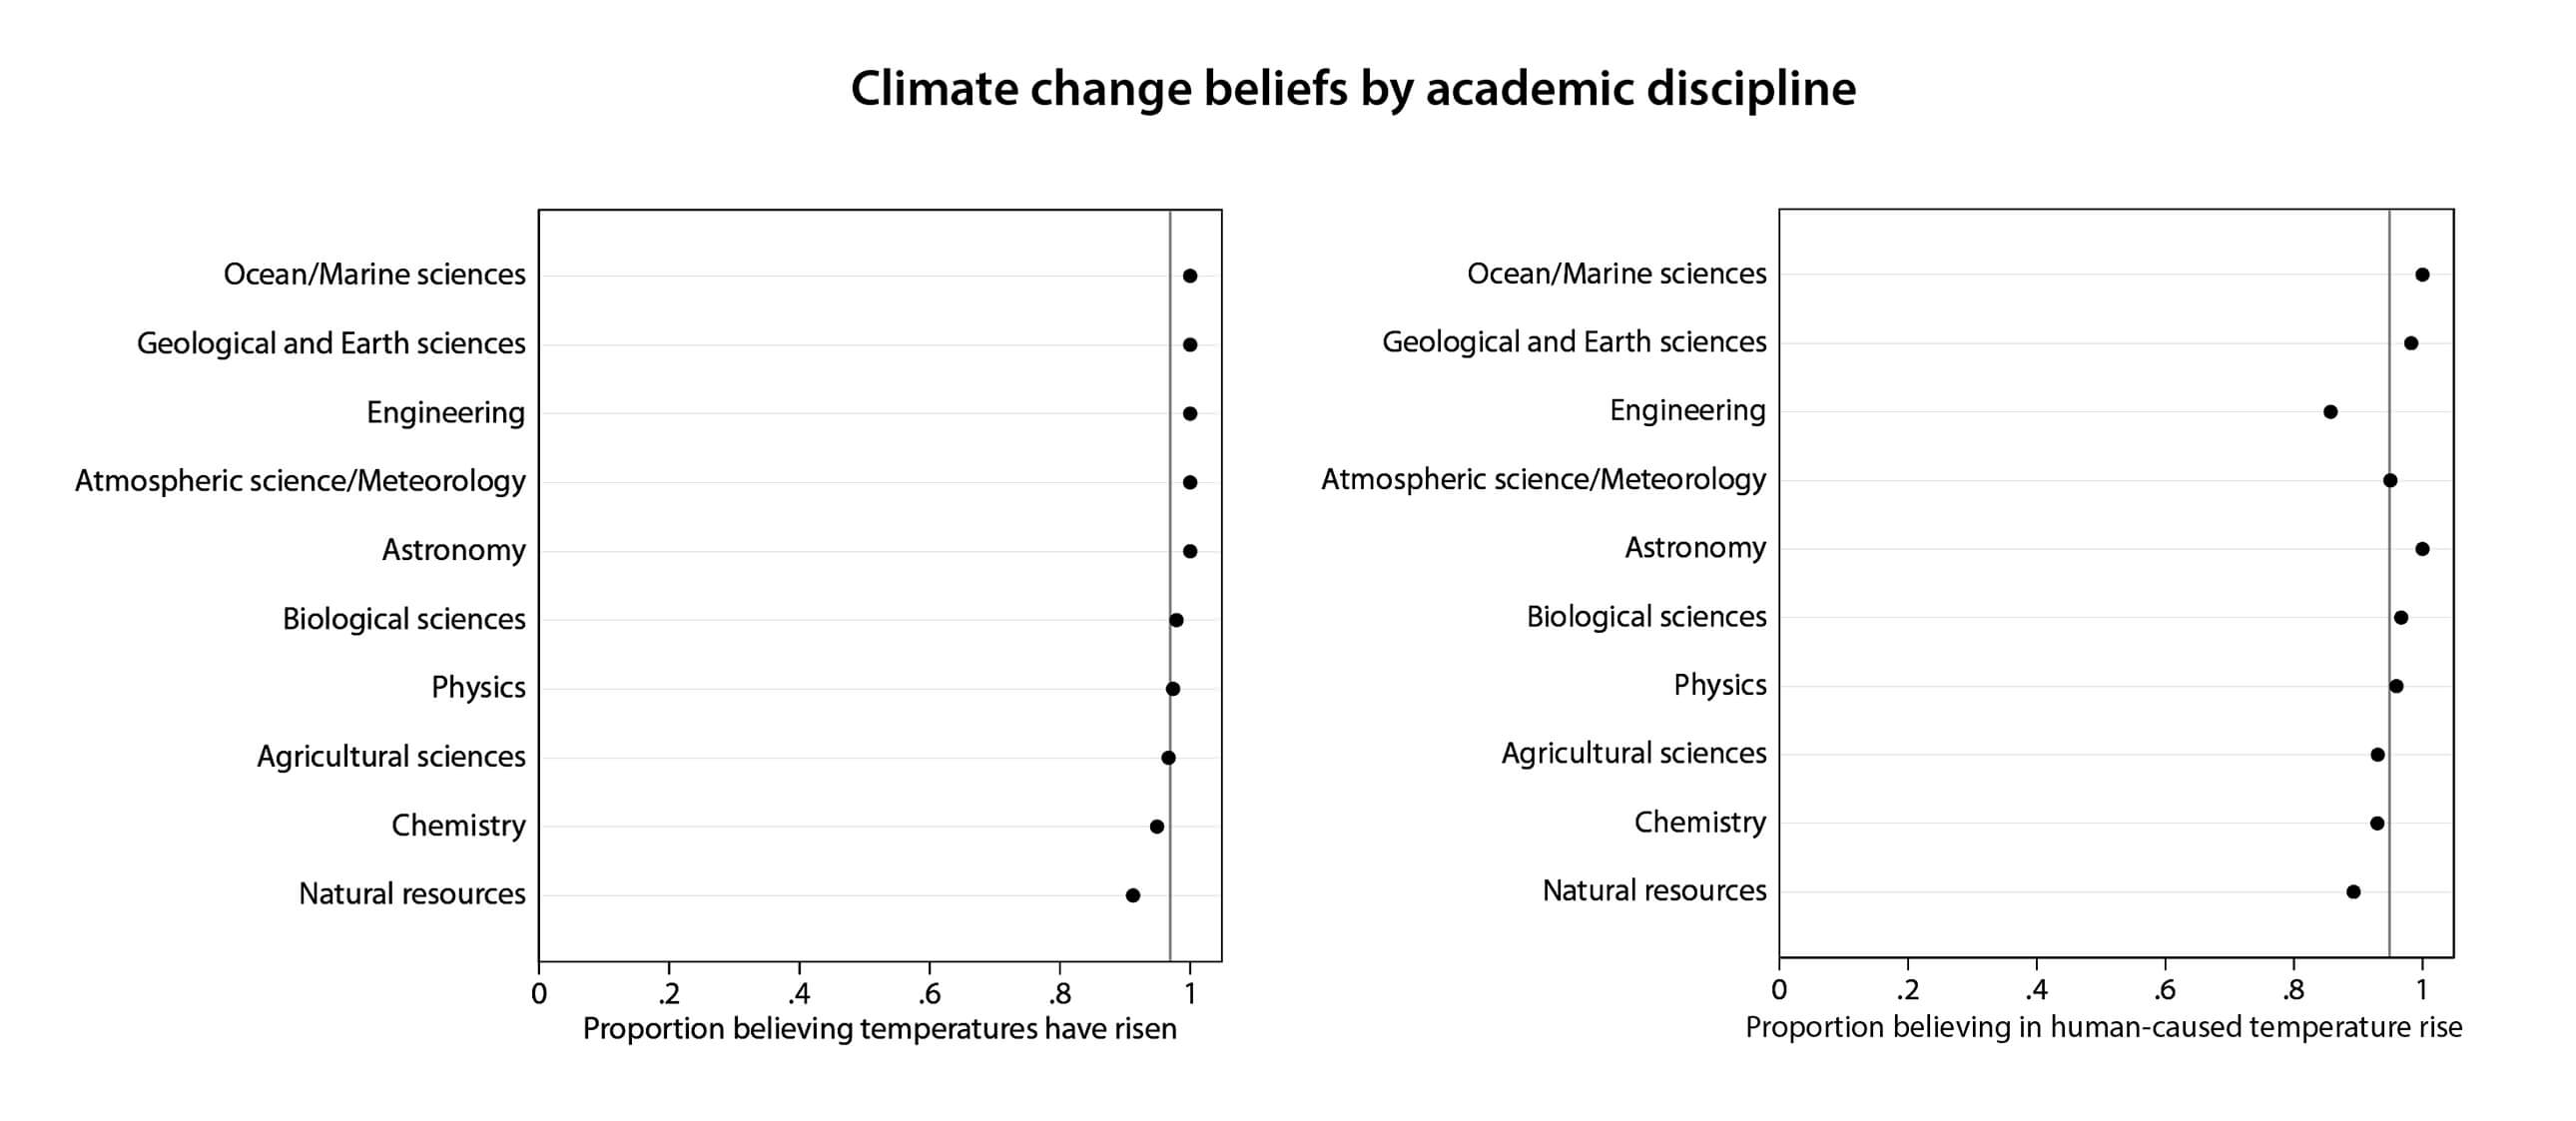Select the 'Engineering' label in the left chart
Image resolution: width=2576 pixels, height=1121 pixels.
click(x=445, y=412)
